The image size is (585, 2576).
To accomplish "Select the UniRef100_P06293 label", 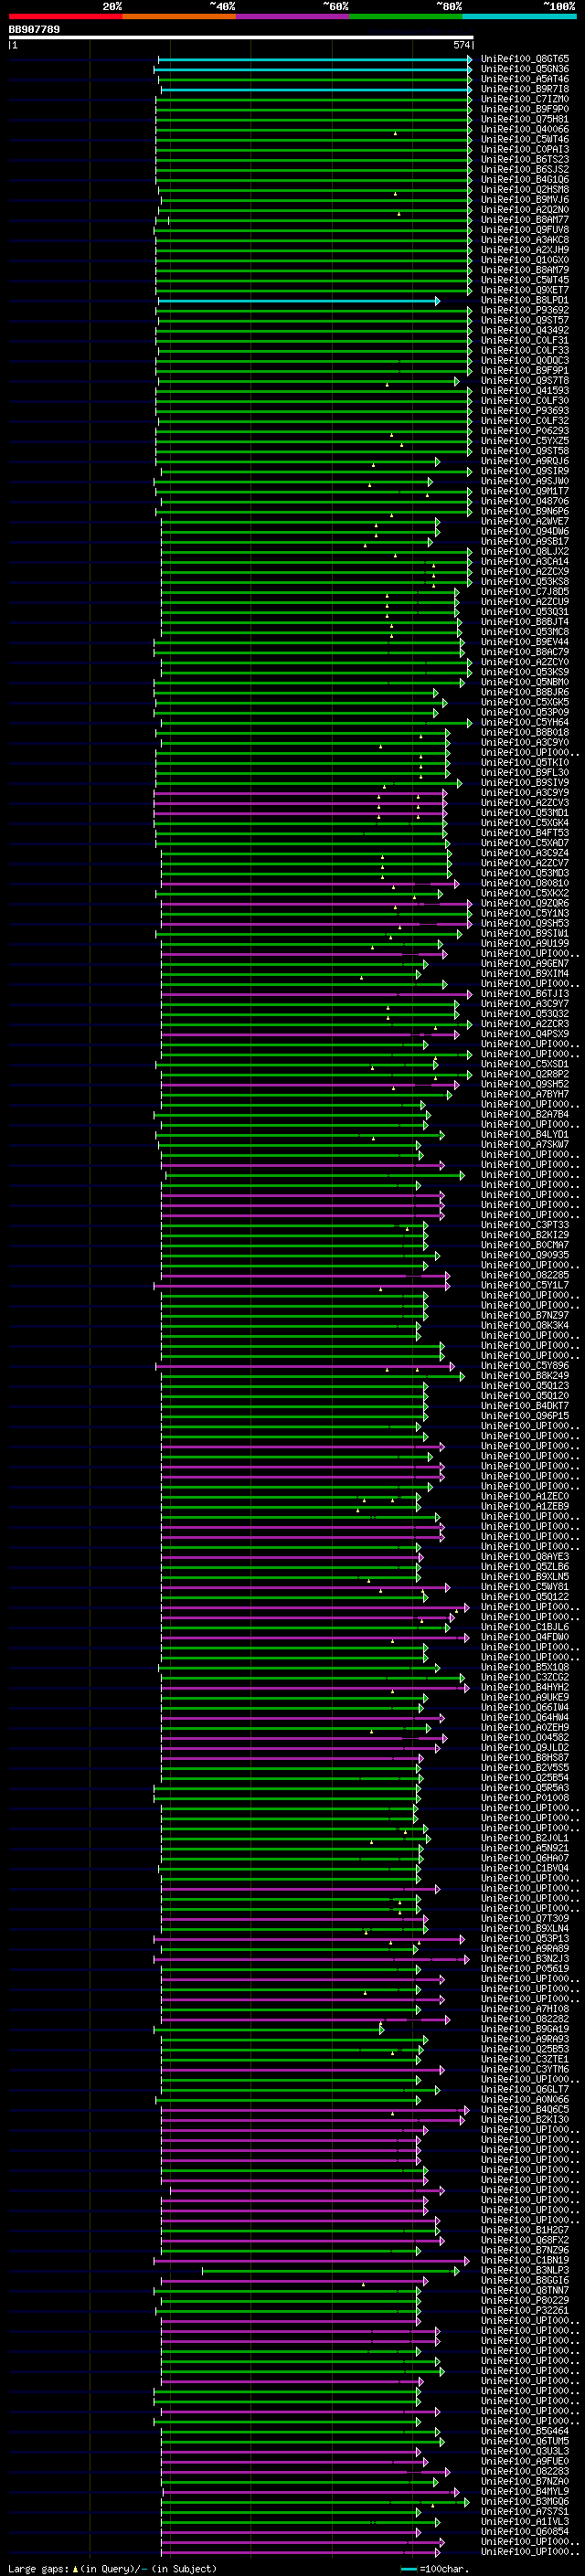I will point(525,431).
